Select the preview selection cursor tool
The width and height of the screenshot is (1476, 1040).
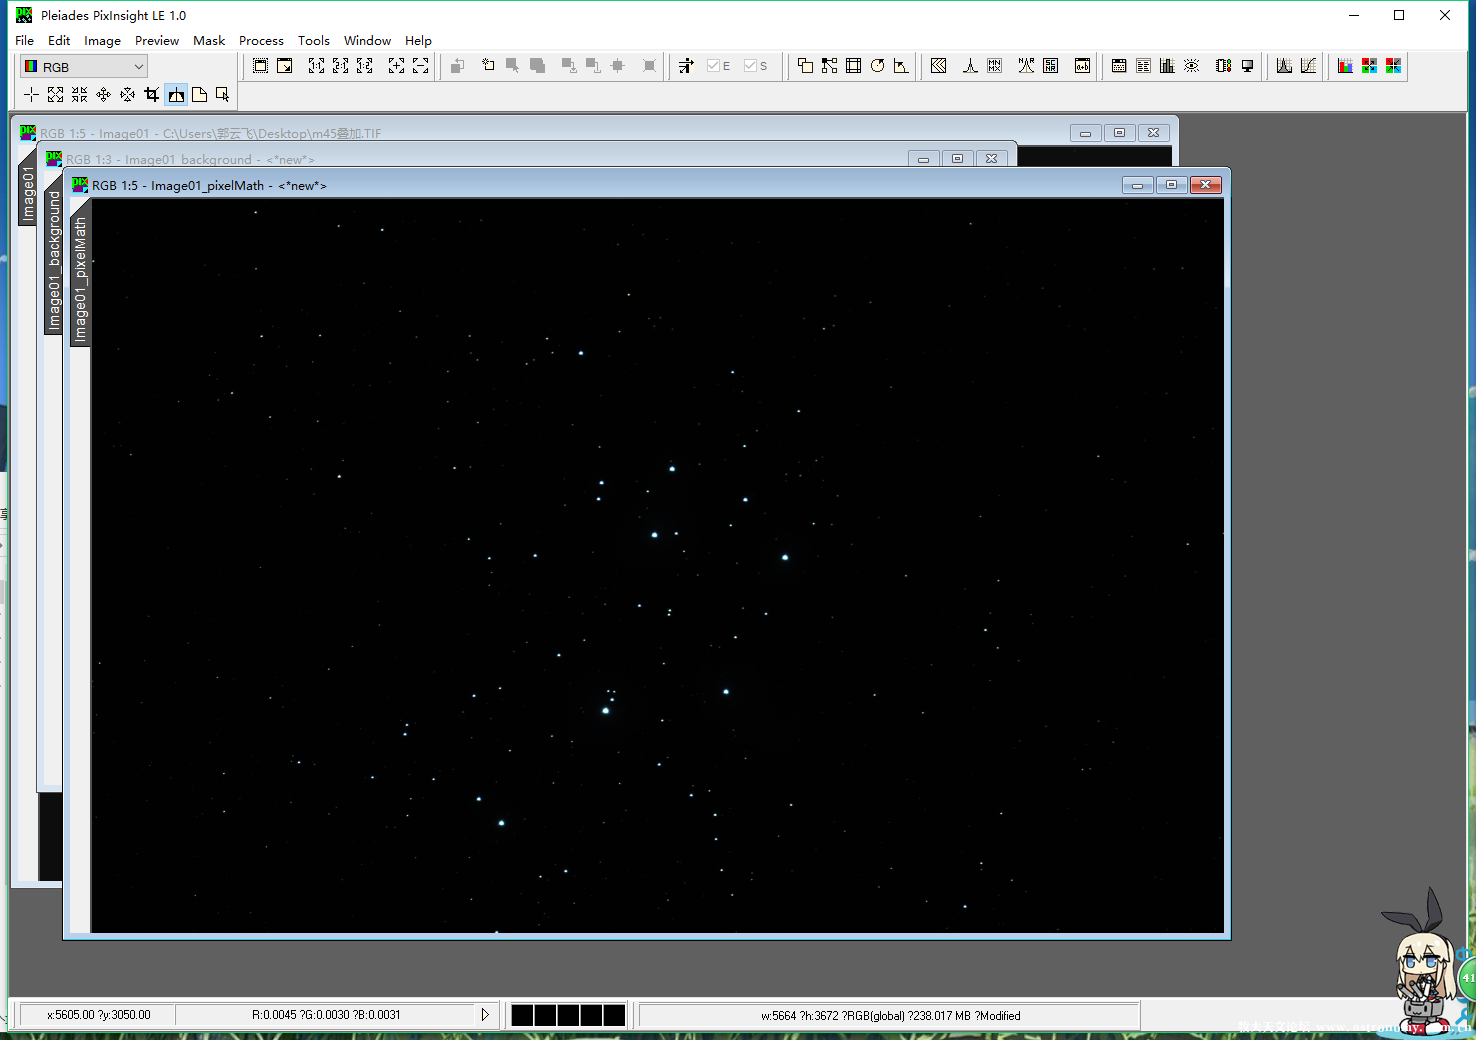coord(223,95)
